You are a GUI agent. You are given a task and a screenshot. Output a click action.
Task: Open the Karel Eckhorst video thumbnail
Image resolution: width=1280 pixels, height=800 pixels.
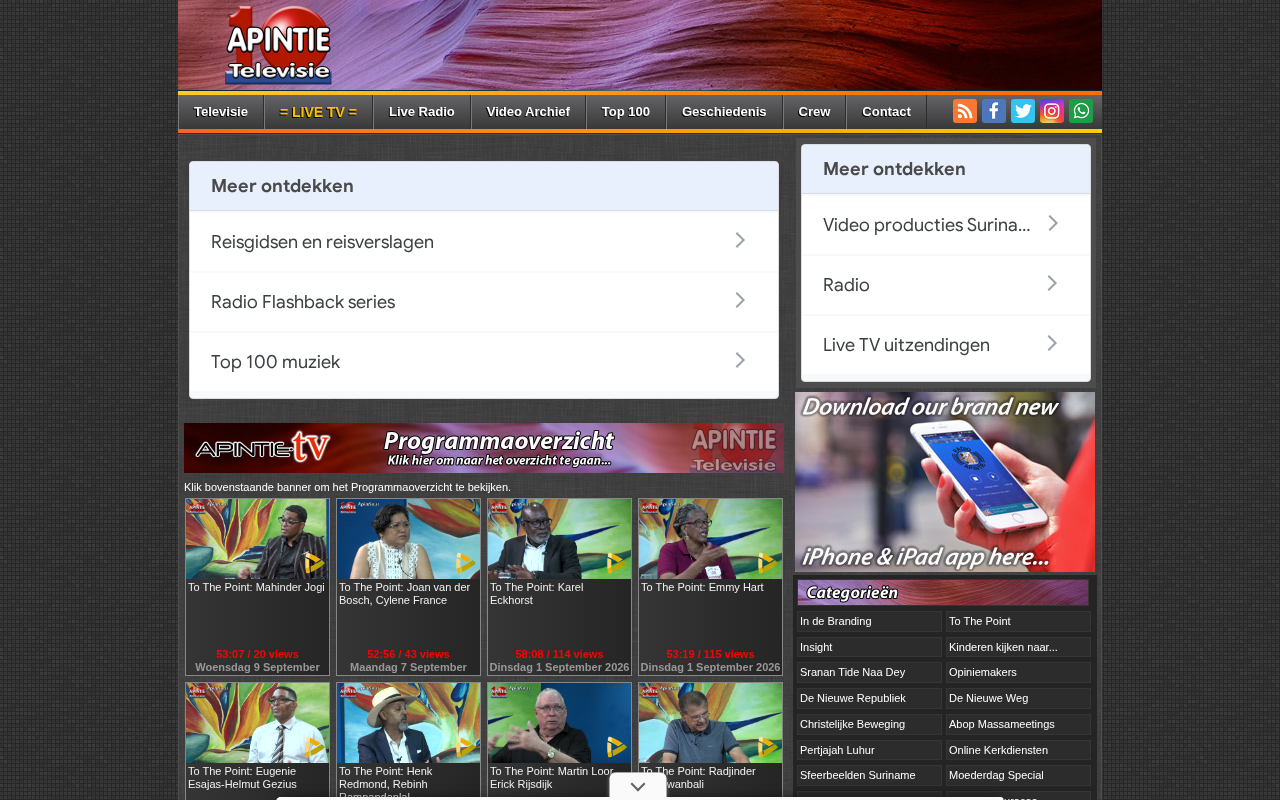pyautogui.click(x=559, y=539)
